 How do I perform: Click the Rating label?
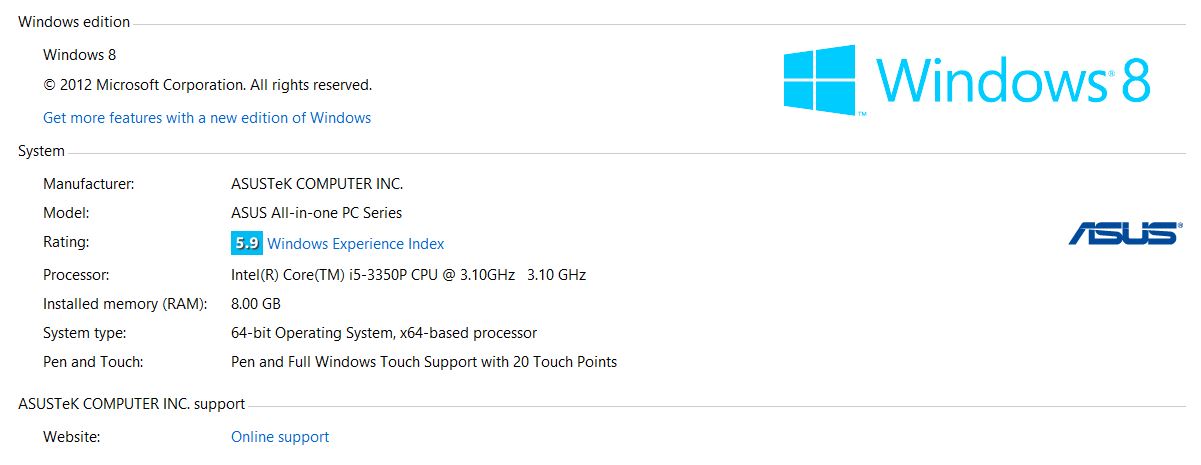tap(66, 242)
